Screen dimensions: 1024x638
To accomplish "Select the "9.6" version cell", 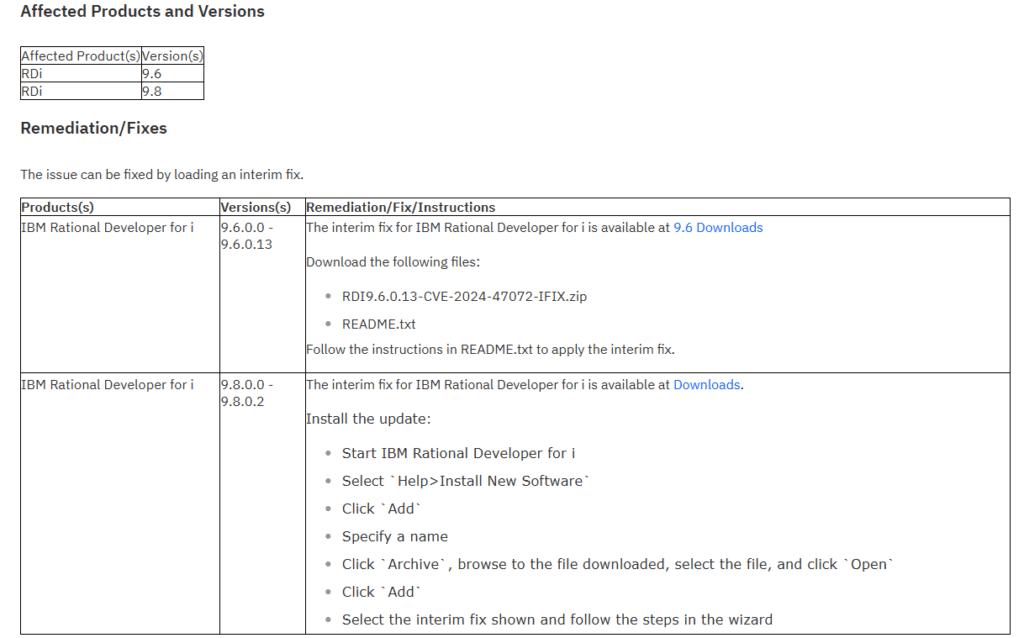I will tap(172, 73).
